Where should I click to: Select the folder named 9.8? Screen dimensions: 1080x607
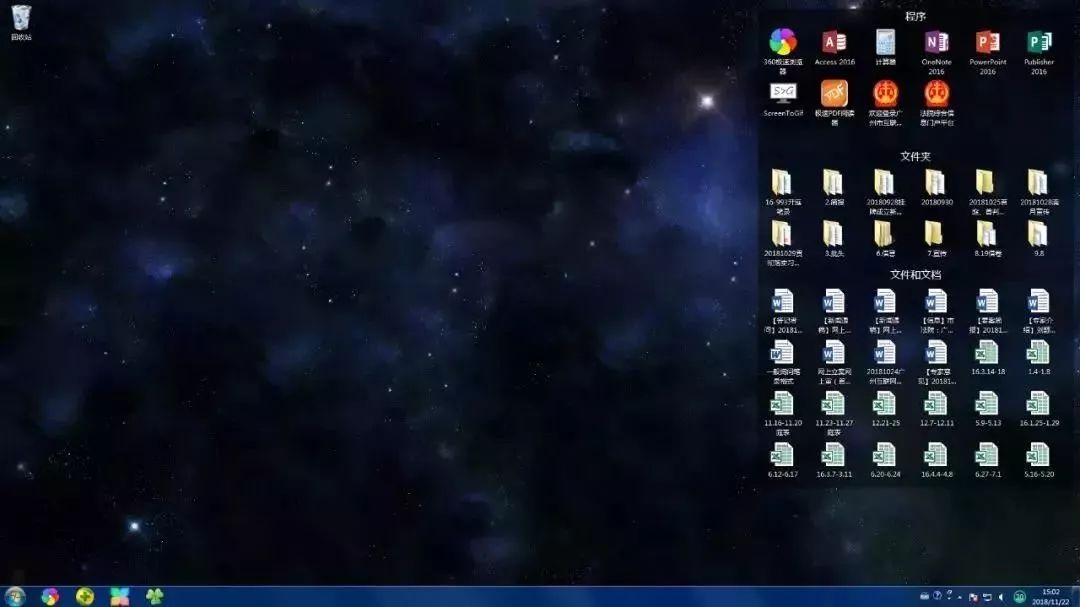point(1039,235)
